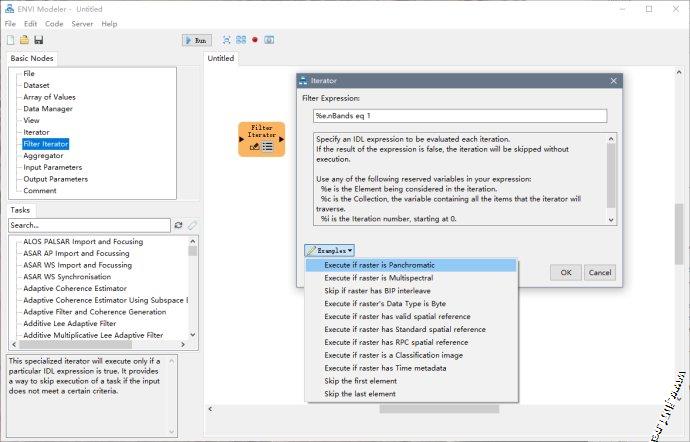
Task: Open the Code menu
Action: tap(54, 24)
